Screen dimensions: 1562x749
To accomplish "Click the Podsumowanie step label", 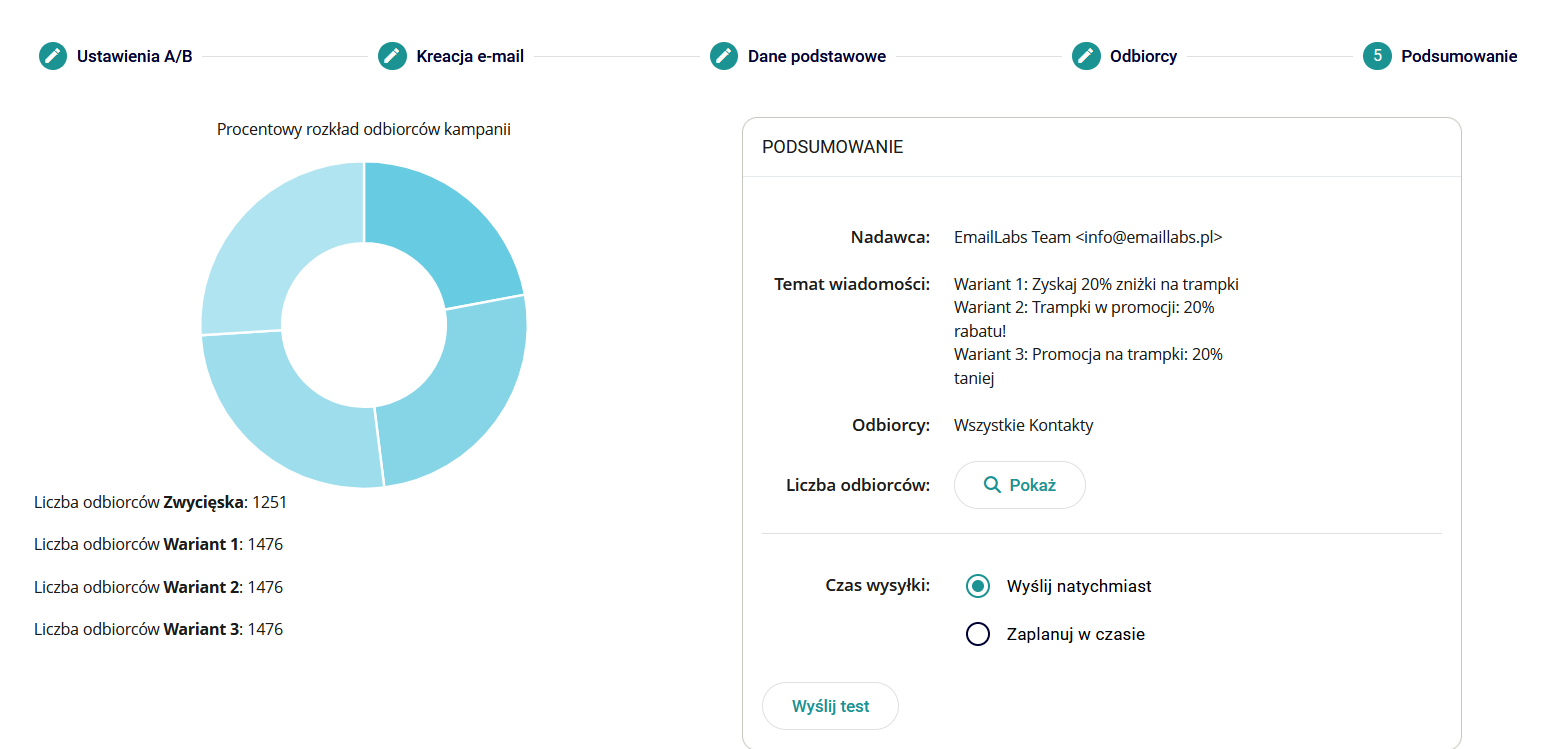I will [x=1458, y=56].
